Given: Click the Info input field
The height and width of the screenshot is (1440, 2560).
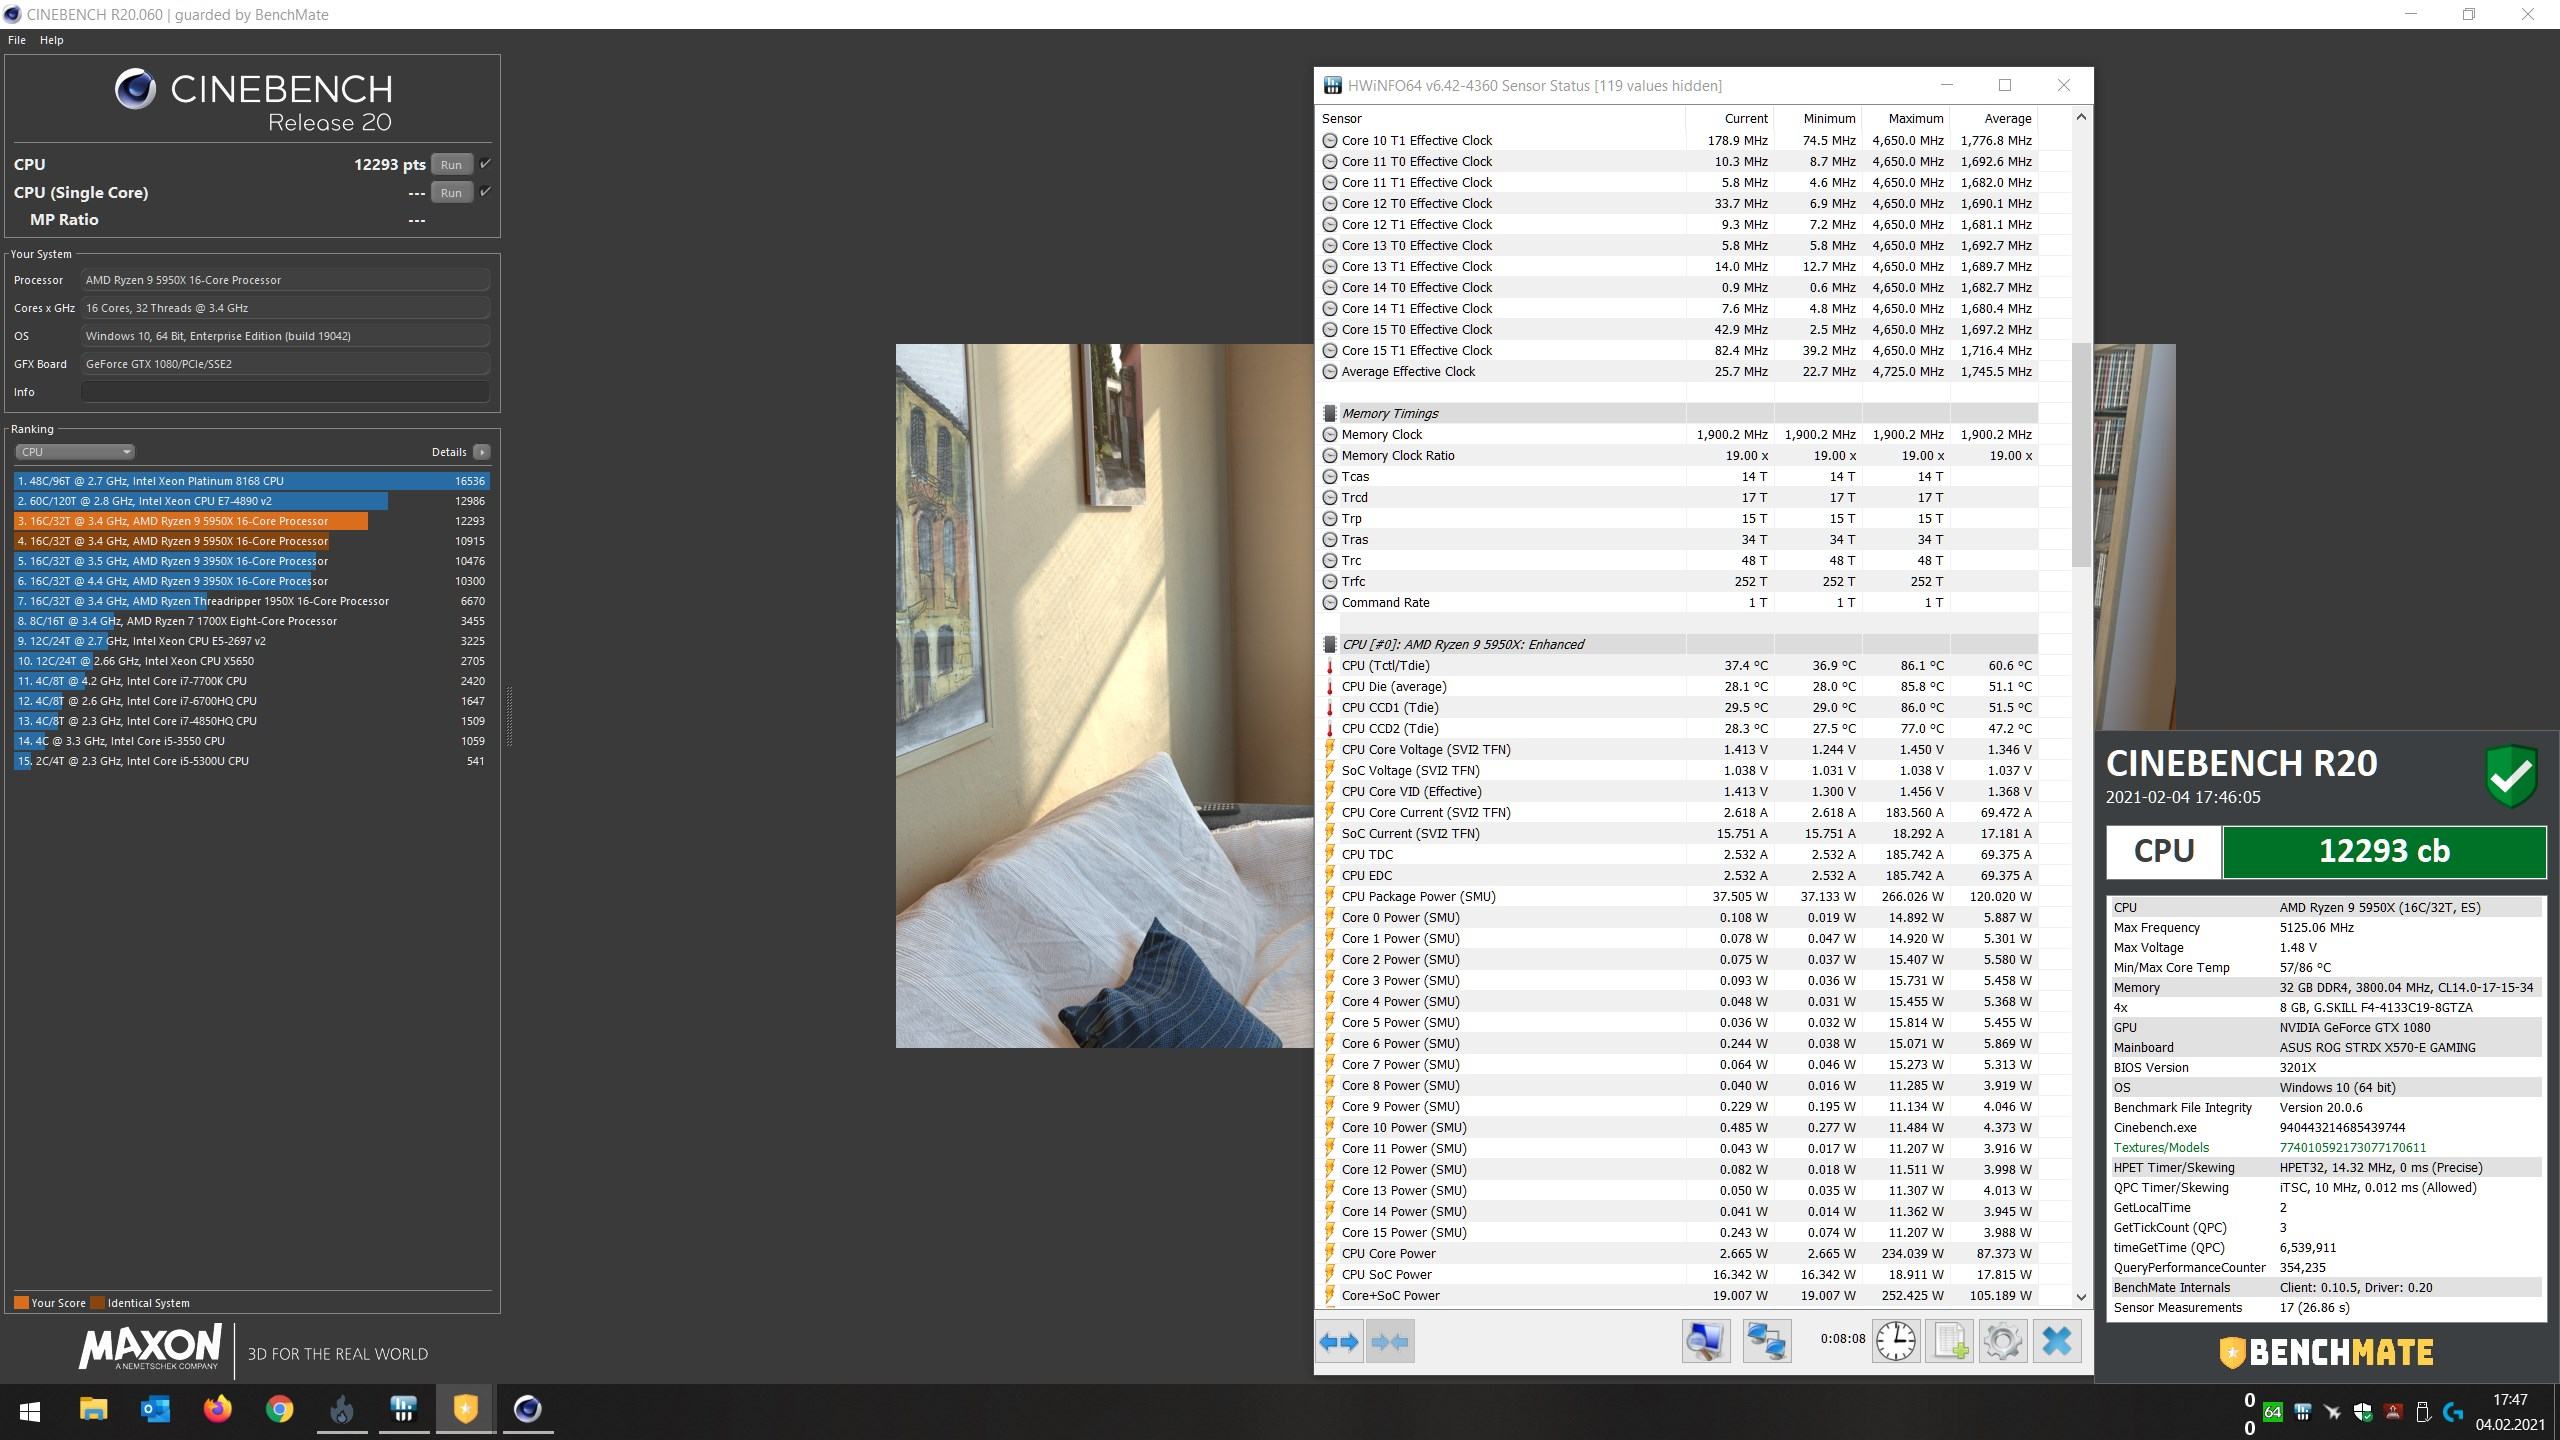Looking at the screenshot, I should click(285, 392).
